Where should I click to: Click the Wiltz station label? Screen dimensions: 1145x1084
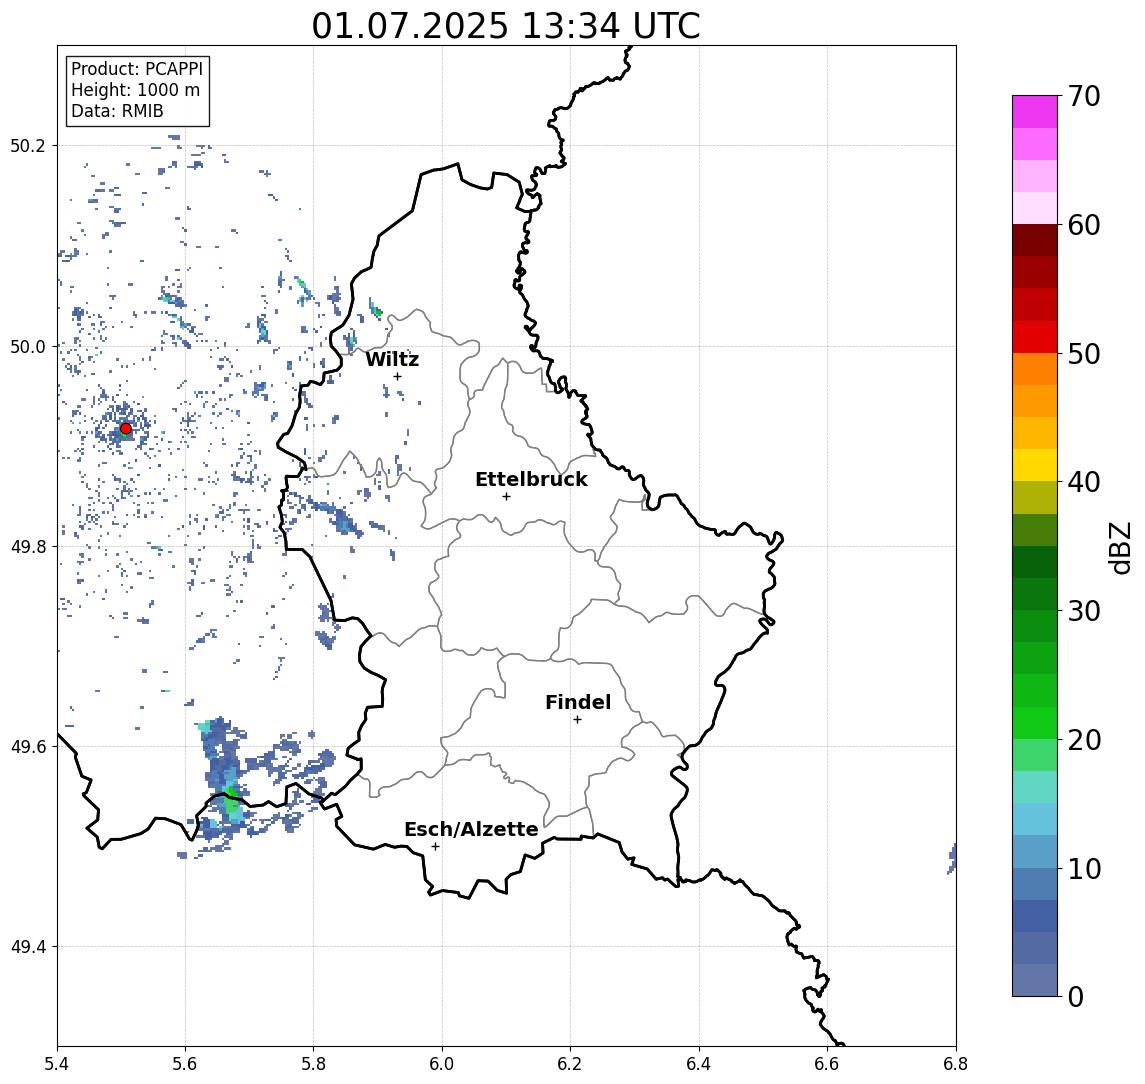pyautogui.click(x=392, y=359)
